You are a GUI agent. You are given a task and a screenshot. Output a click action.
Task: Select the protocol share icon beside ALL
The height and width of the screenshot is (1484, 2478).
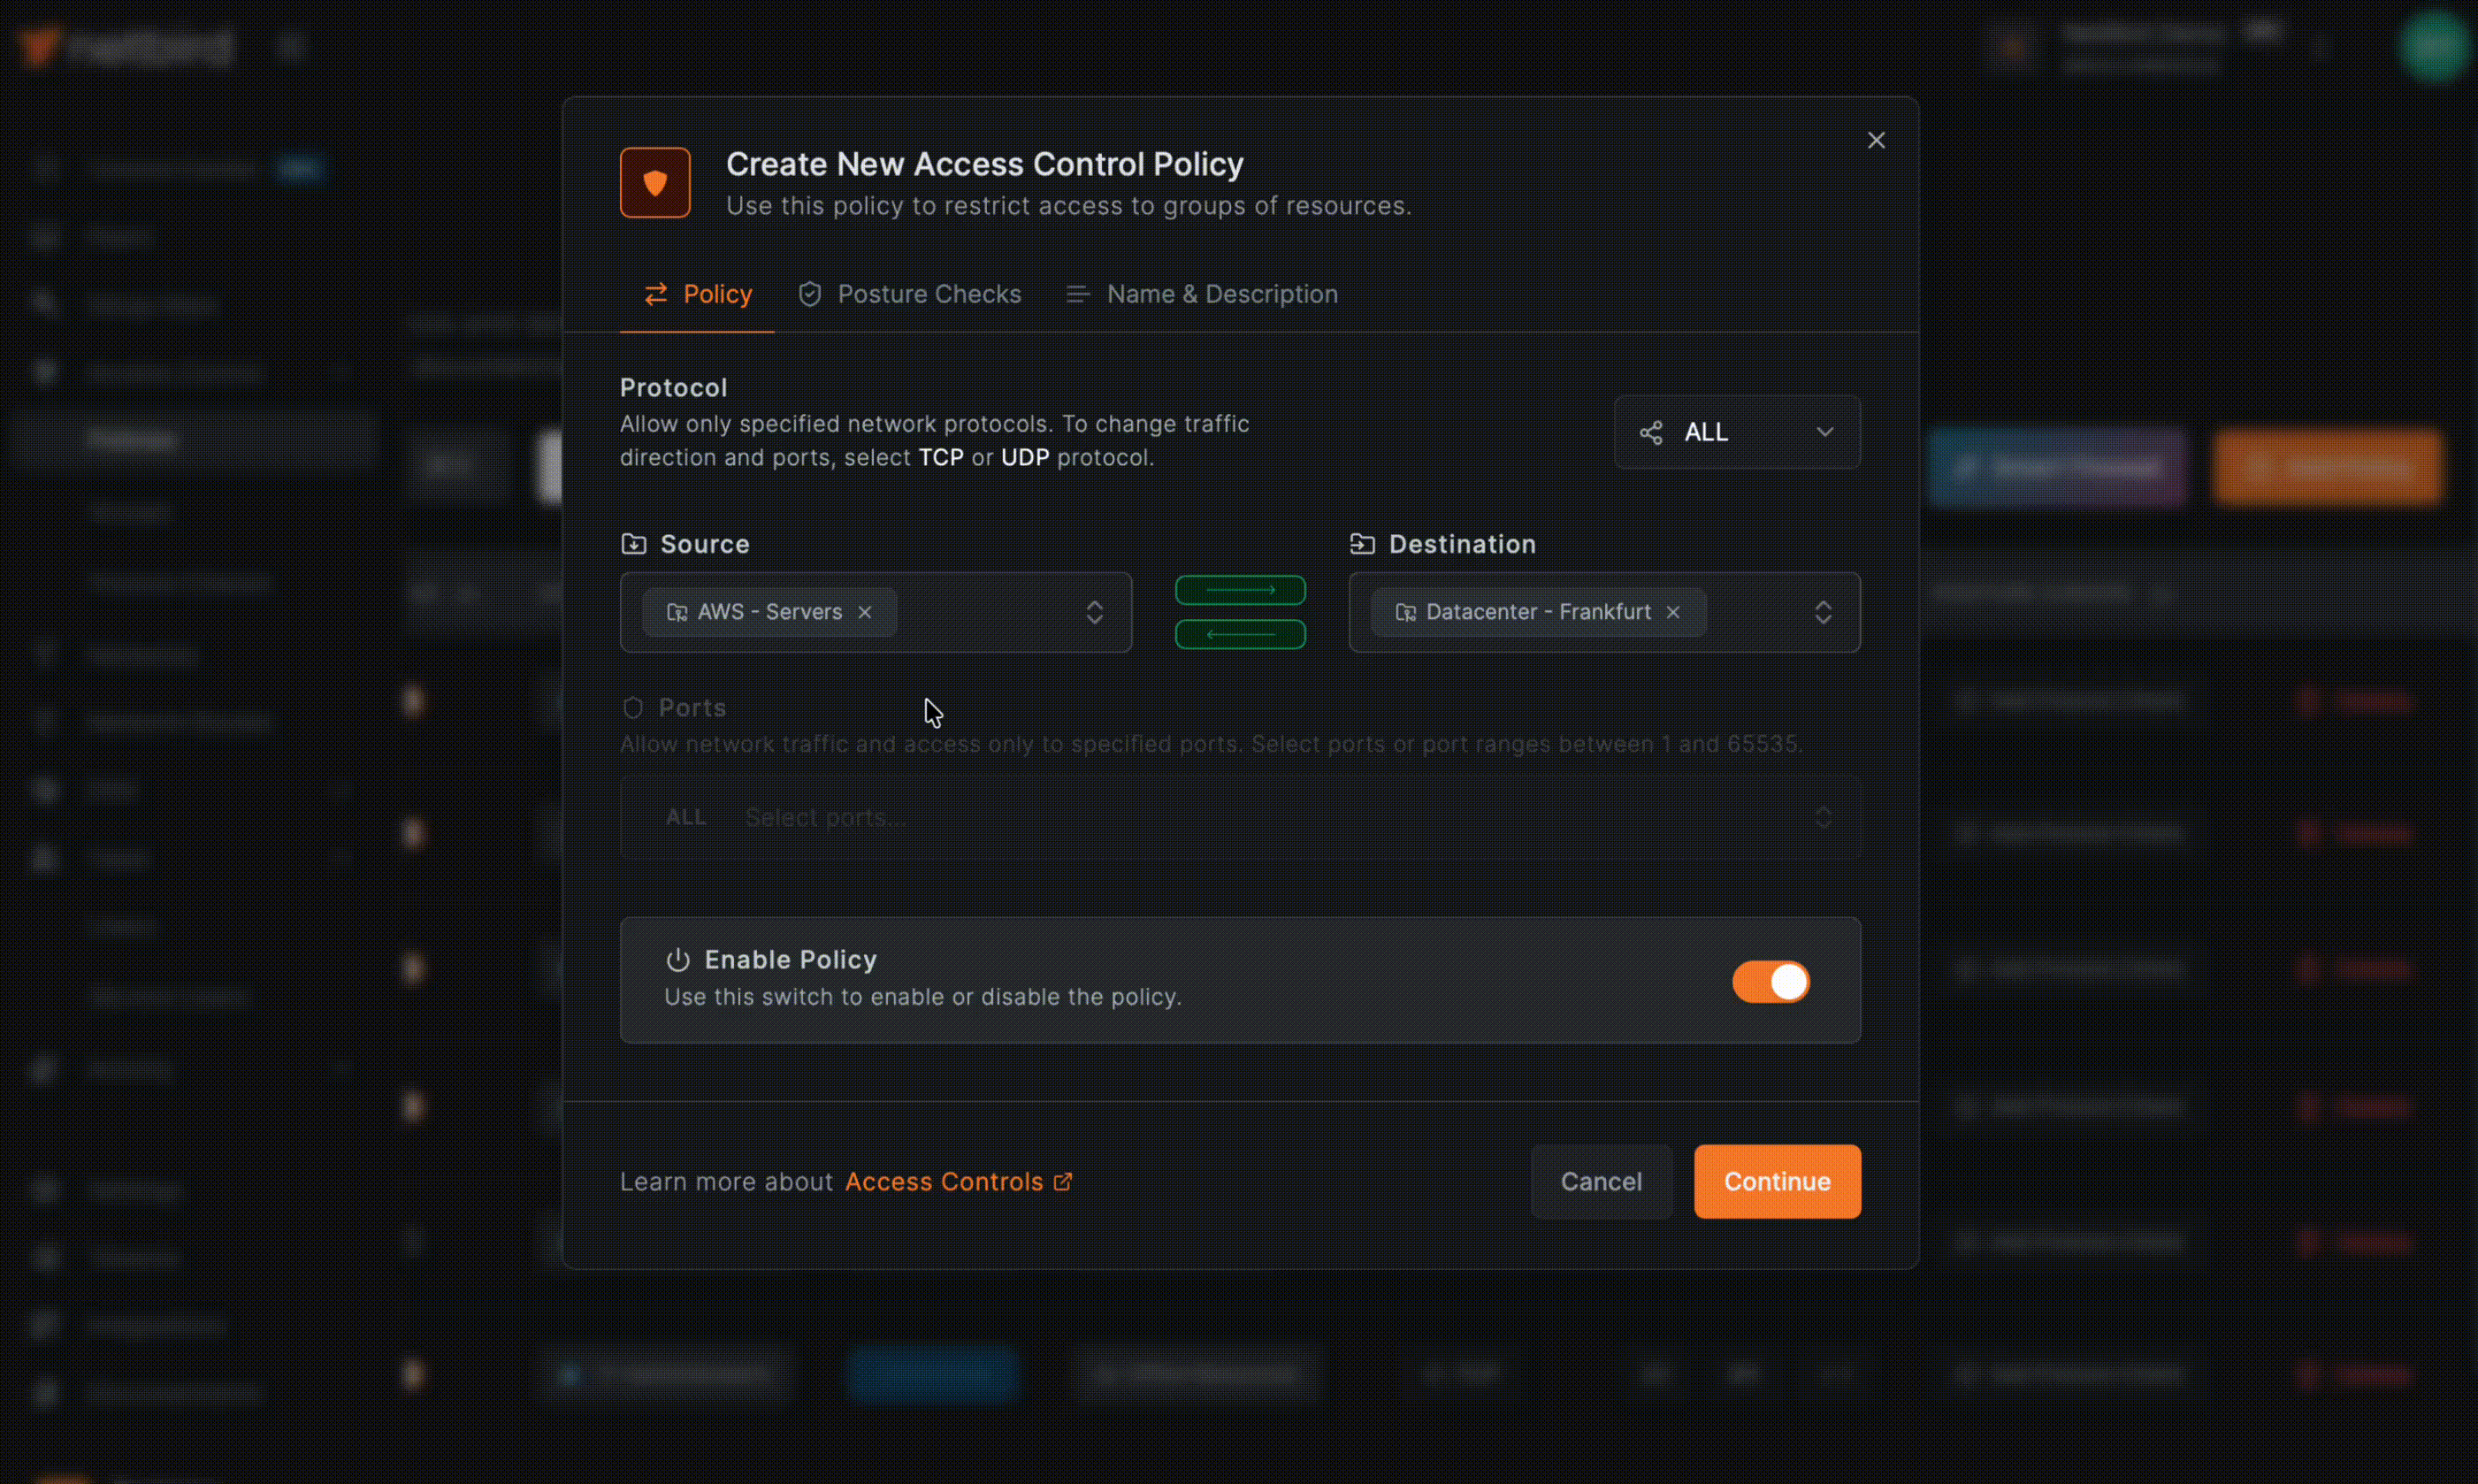pyautogui.click(x=1651, y=432)
